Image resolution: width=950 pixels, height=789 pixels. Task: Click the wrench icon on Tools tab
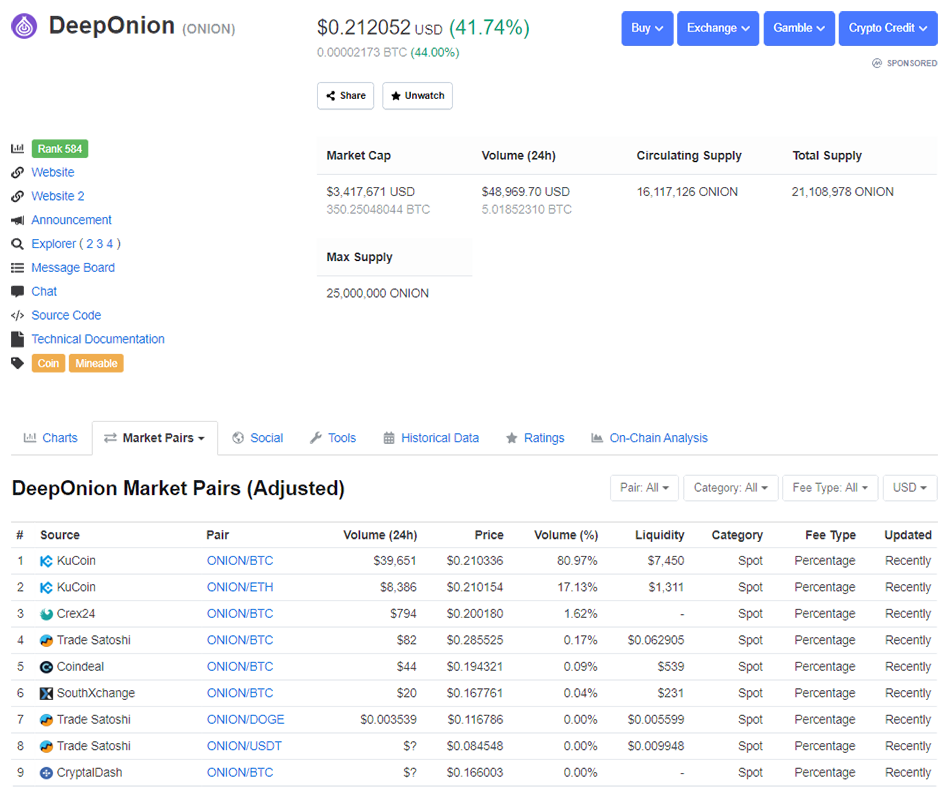point(316,438)
